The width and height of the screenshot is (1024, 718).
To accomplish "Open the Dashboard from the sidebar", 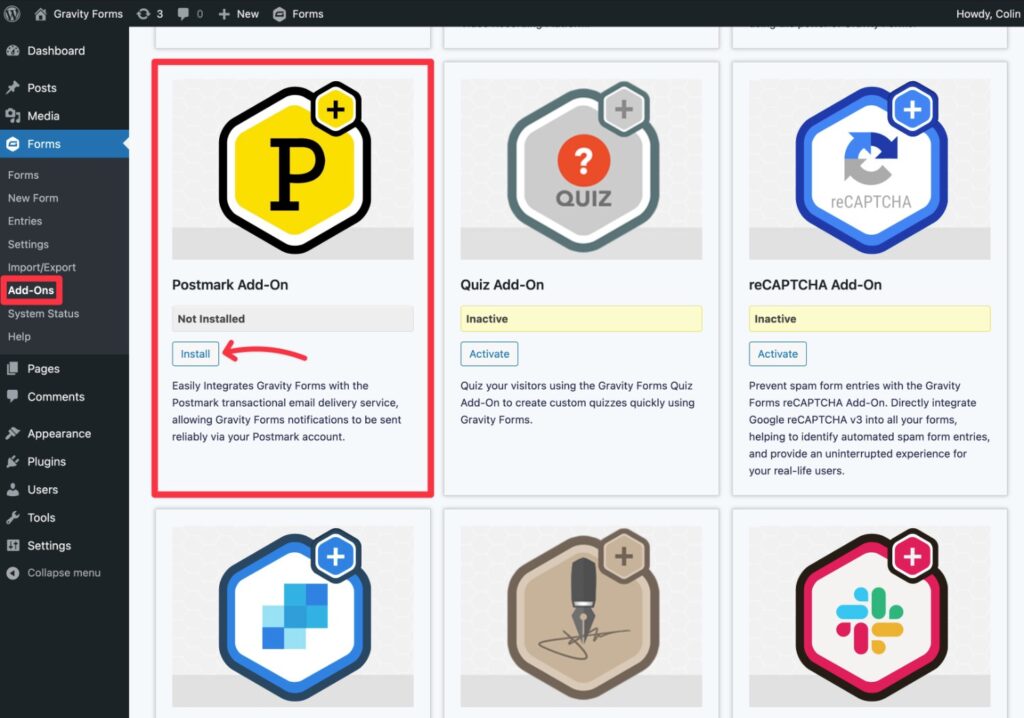I will [51, 50].
